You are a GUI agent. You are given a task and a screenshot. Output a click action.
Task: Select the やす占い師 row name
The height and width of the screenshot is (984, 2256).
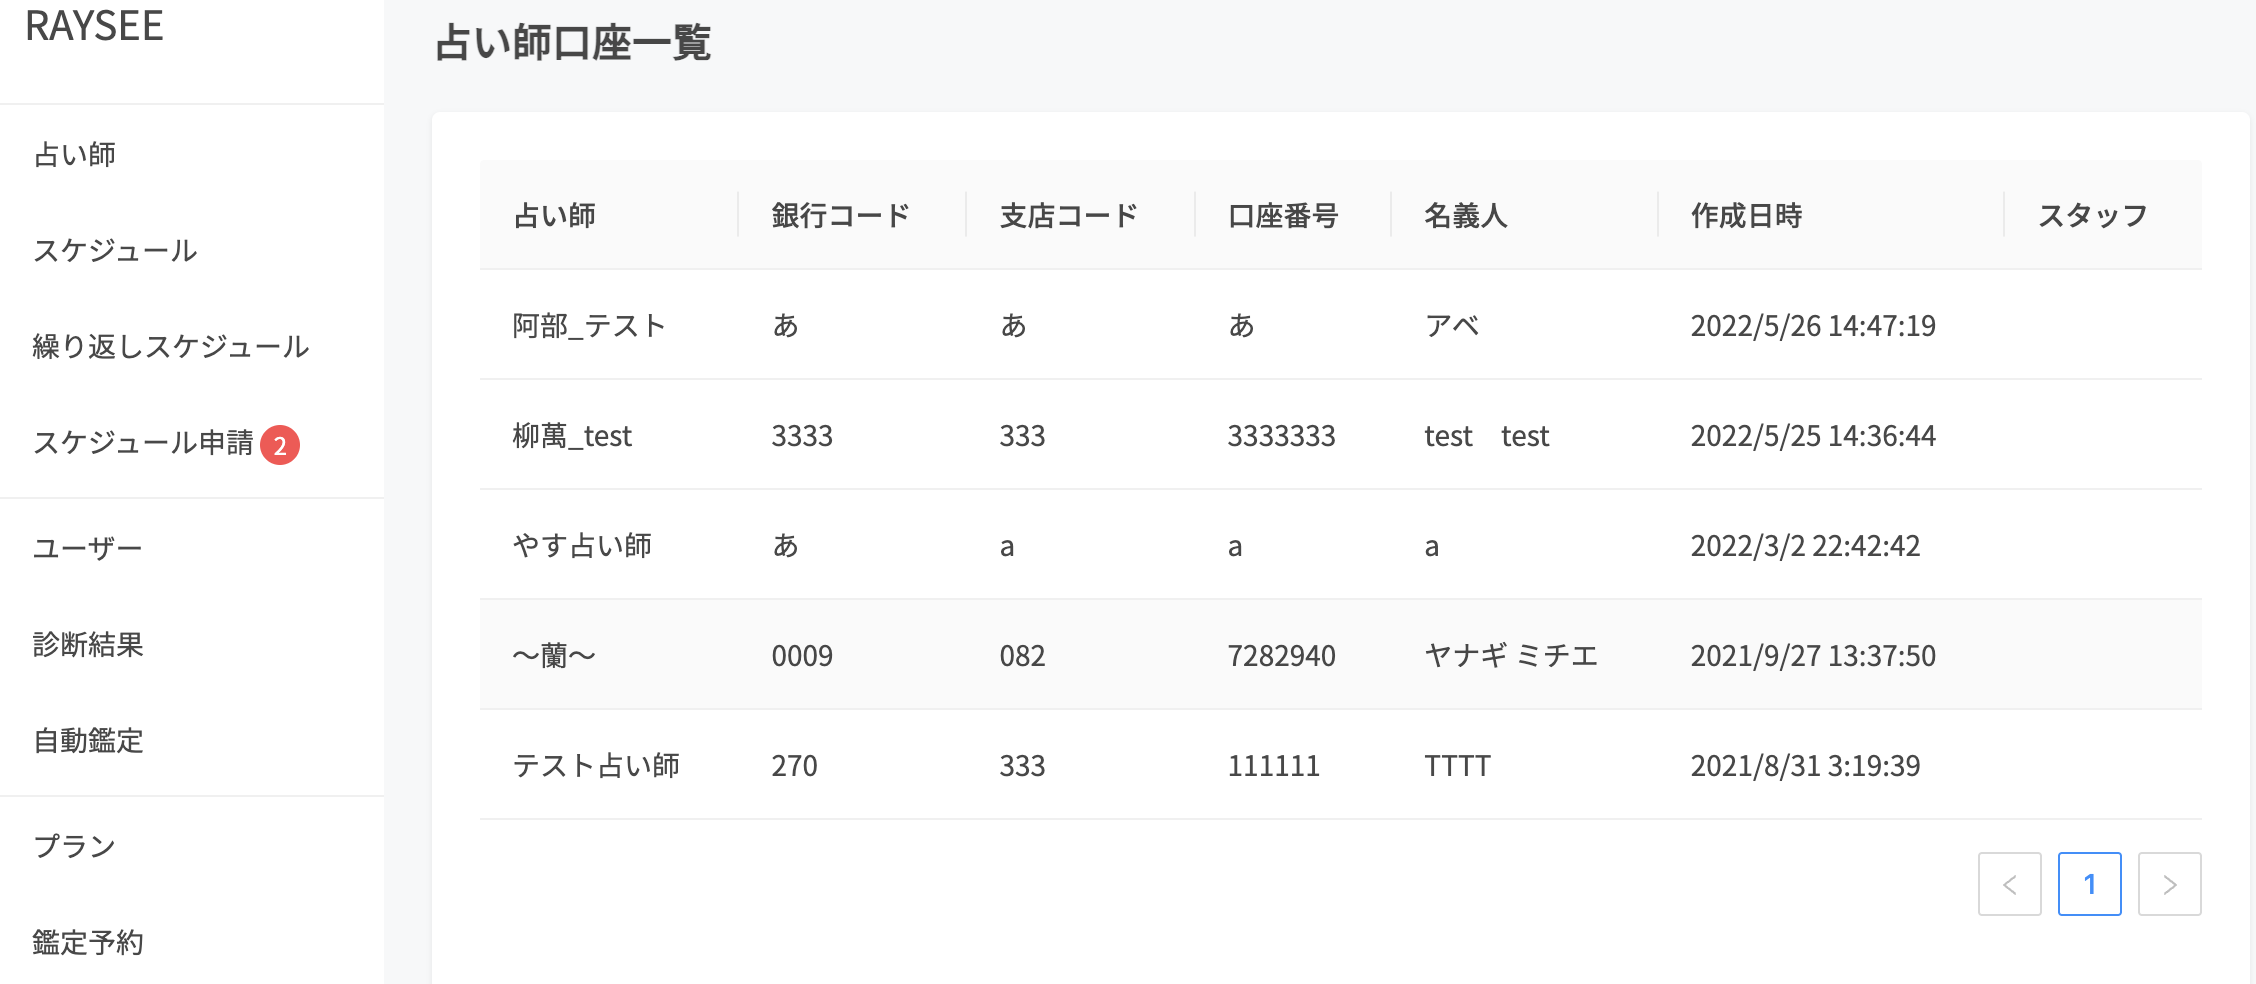582,545
